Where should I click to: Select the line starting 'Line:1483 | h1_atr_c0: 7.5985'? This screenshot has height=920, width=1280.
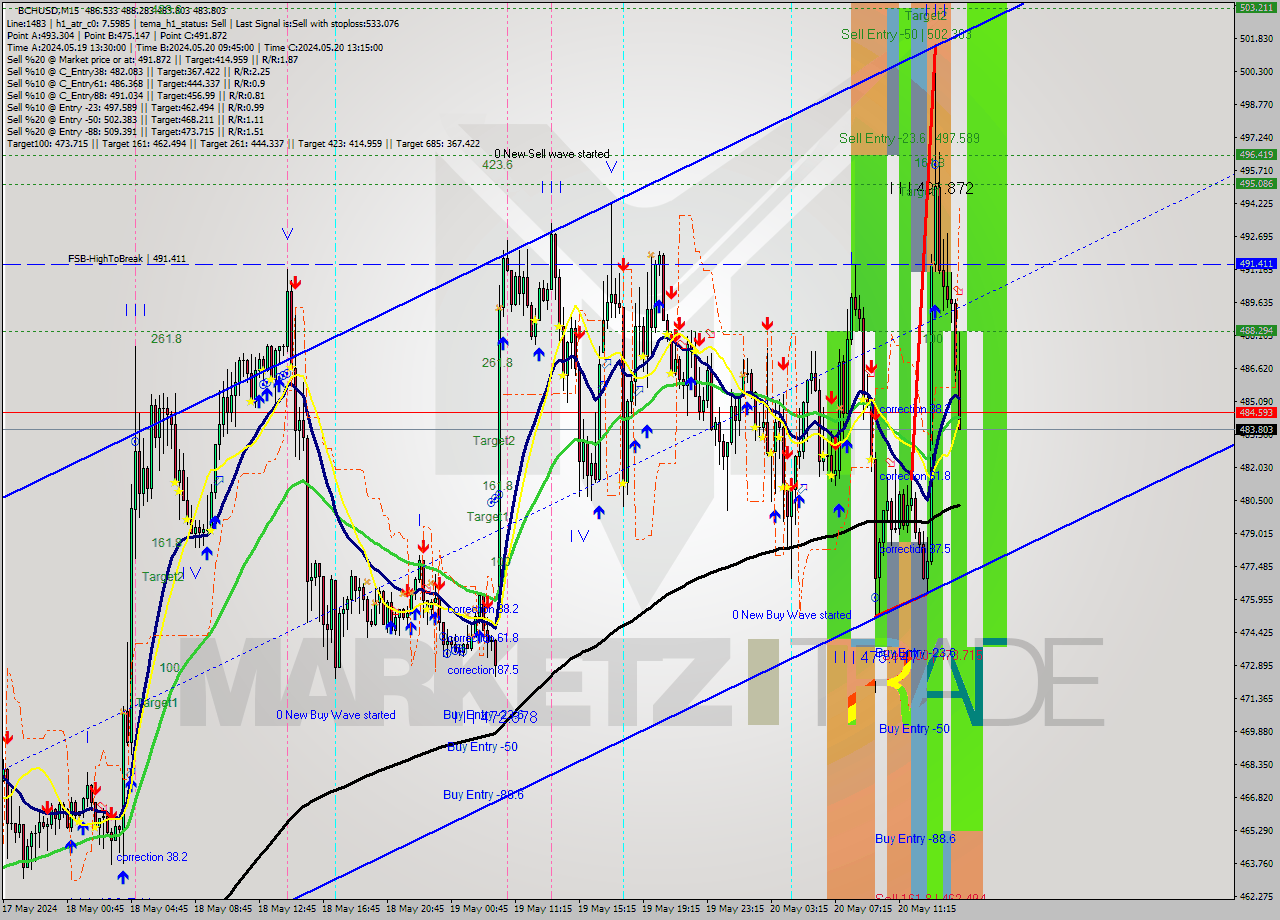pyautogui.click(x=202, y=23)
